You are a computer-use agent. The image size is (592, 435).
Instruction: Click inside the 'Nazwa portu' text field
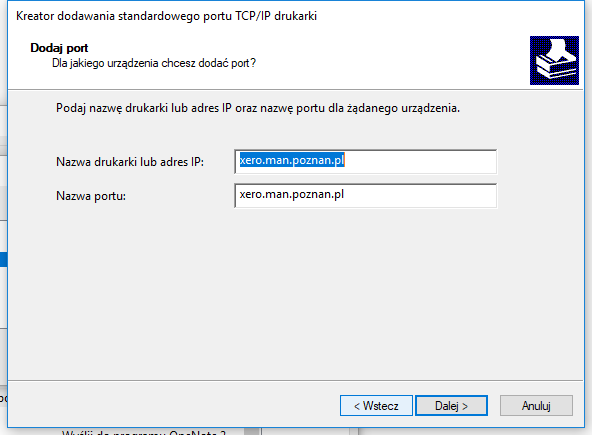(365, 196)
